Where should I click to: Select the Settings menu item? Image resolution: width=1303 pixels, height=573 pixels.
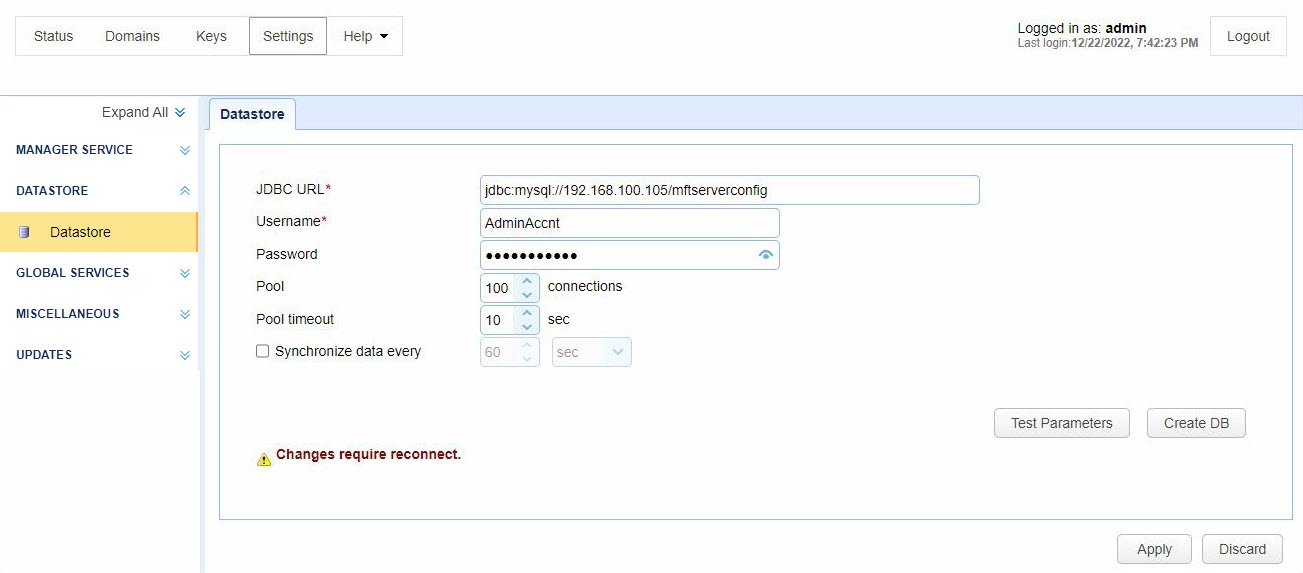(x=288, y=36)
